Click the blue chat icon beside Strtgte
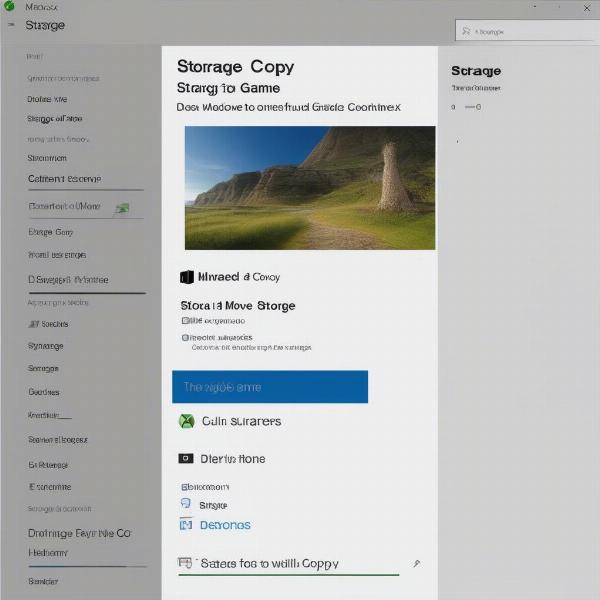 pos(186,504)
